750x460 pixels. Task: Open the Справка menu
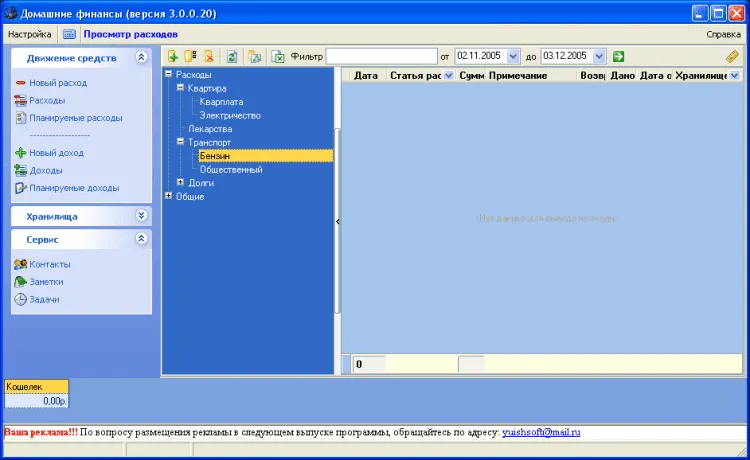pos(723,34)
